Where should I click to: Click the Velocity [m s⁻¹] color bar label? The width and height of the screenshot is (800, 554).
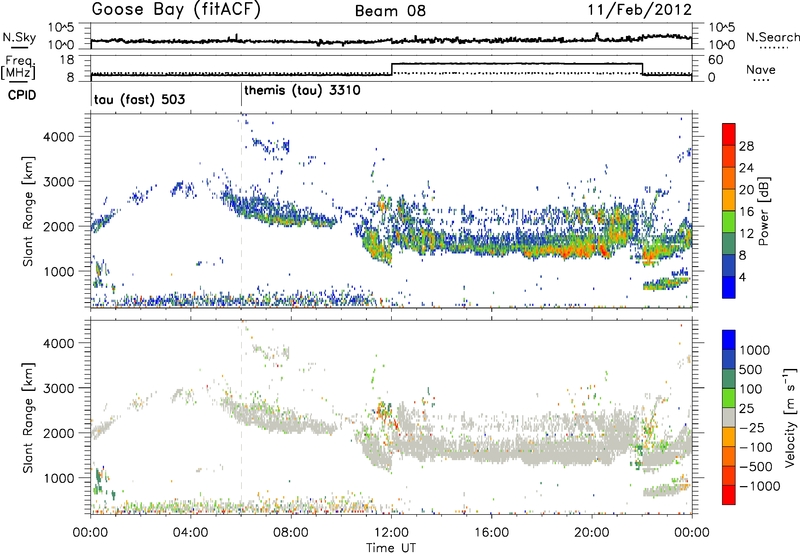coord(790,417)
